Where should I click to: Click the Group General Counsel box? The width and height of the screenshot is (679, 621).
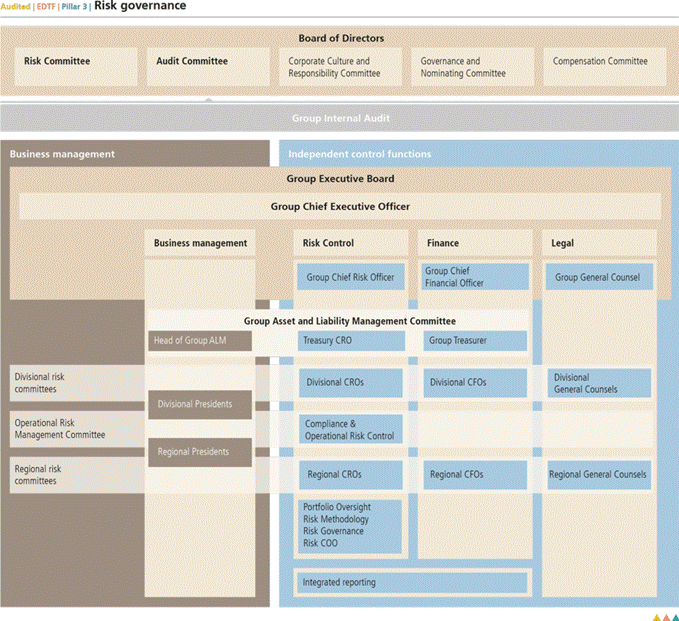pyautogui.click(x=598, y=277)
